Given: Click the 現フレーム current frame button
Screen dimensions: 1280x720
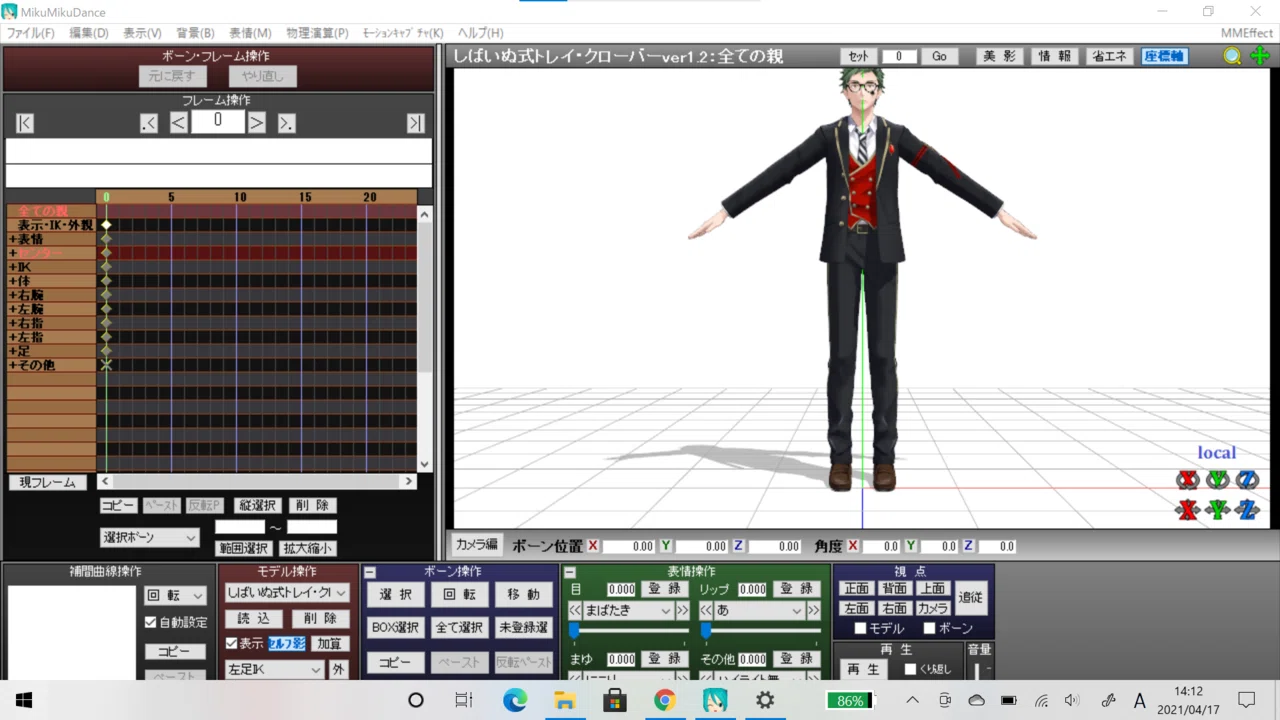Looking at the screenshot, I should click(x=47, y=482).
